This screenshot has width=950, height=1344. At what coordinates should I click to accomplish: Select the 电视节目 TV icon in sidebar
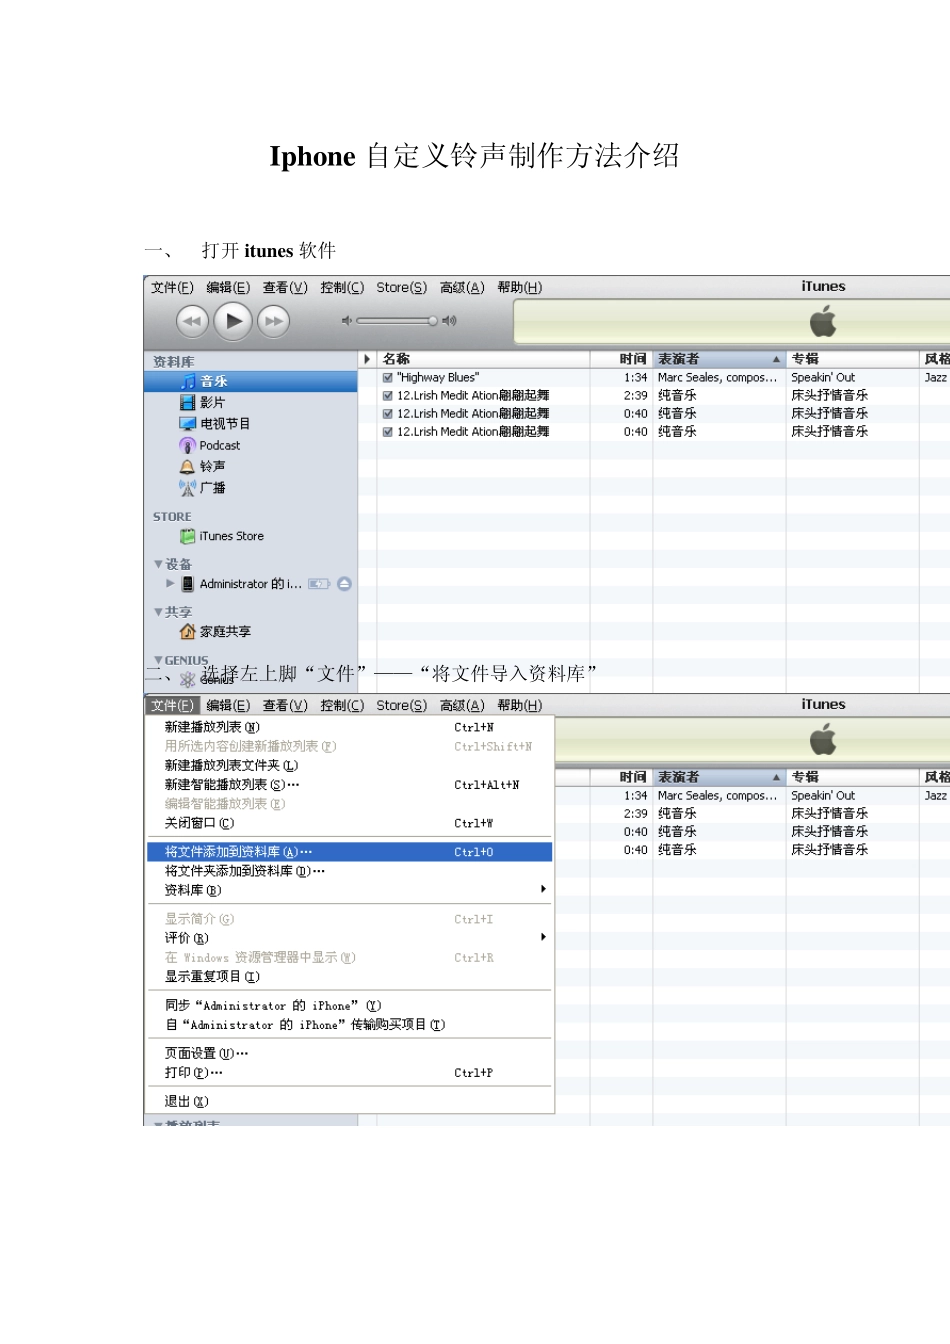coord(187,424)
